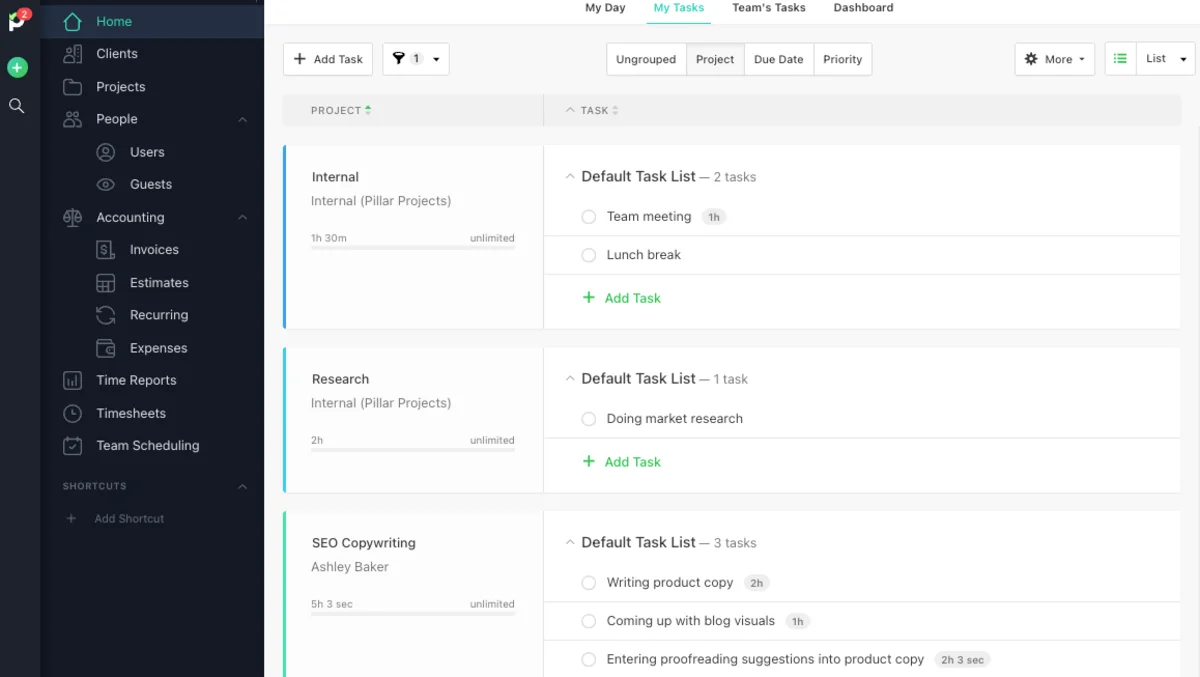Click the Add Task button in toolbar

coord(329,59)
